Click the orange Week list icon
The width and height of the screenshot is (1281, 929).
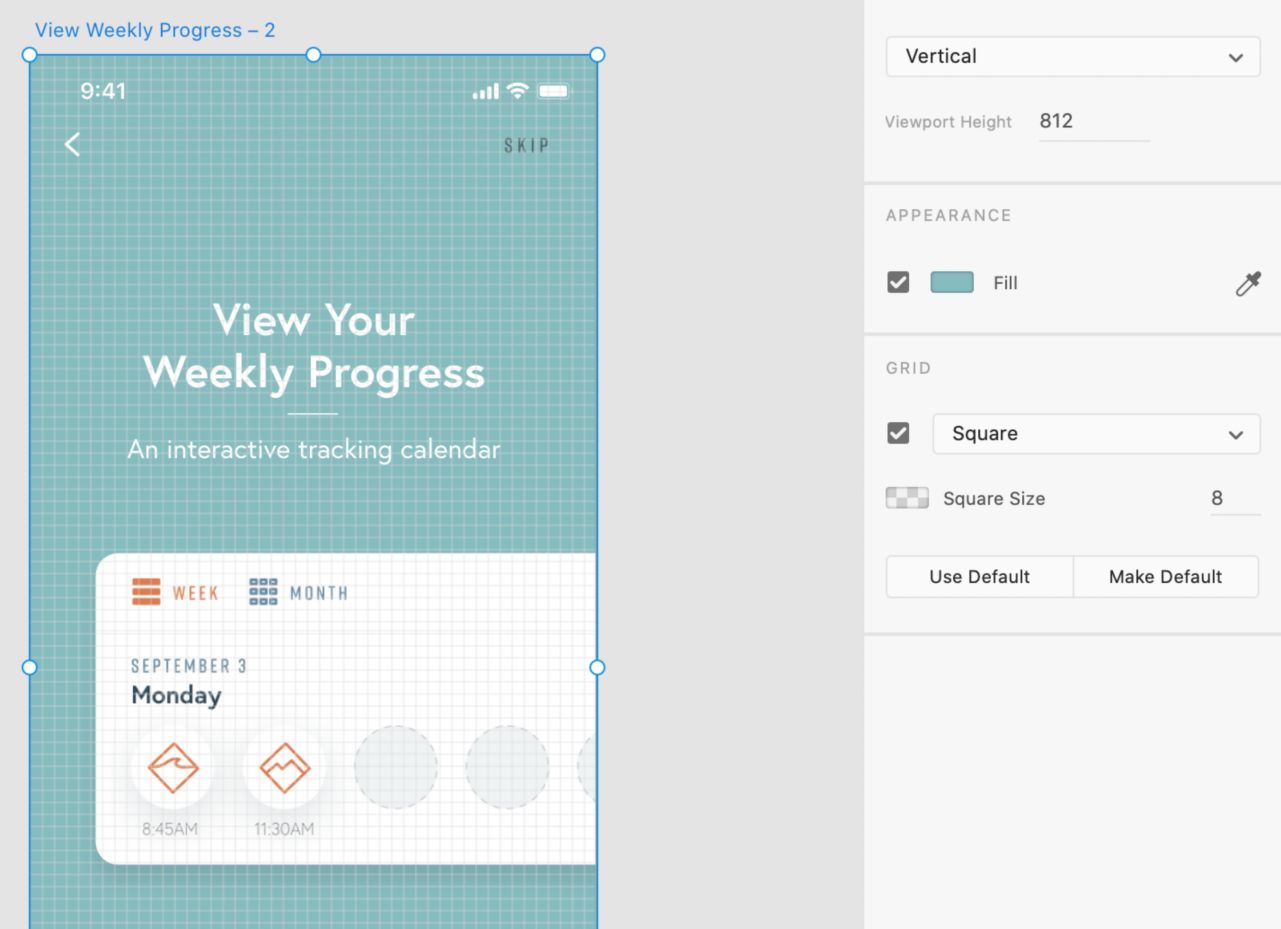point(146,592)
